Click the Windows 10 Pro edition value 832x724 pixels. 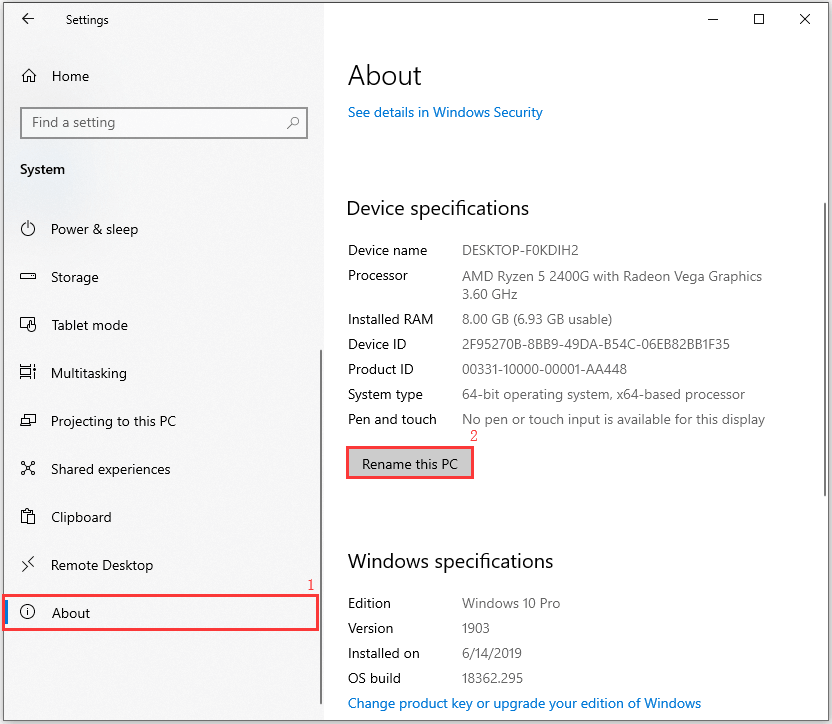click(x=511, y=603)
